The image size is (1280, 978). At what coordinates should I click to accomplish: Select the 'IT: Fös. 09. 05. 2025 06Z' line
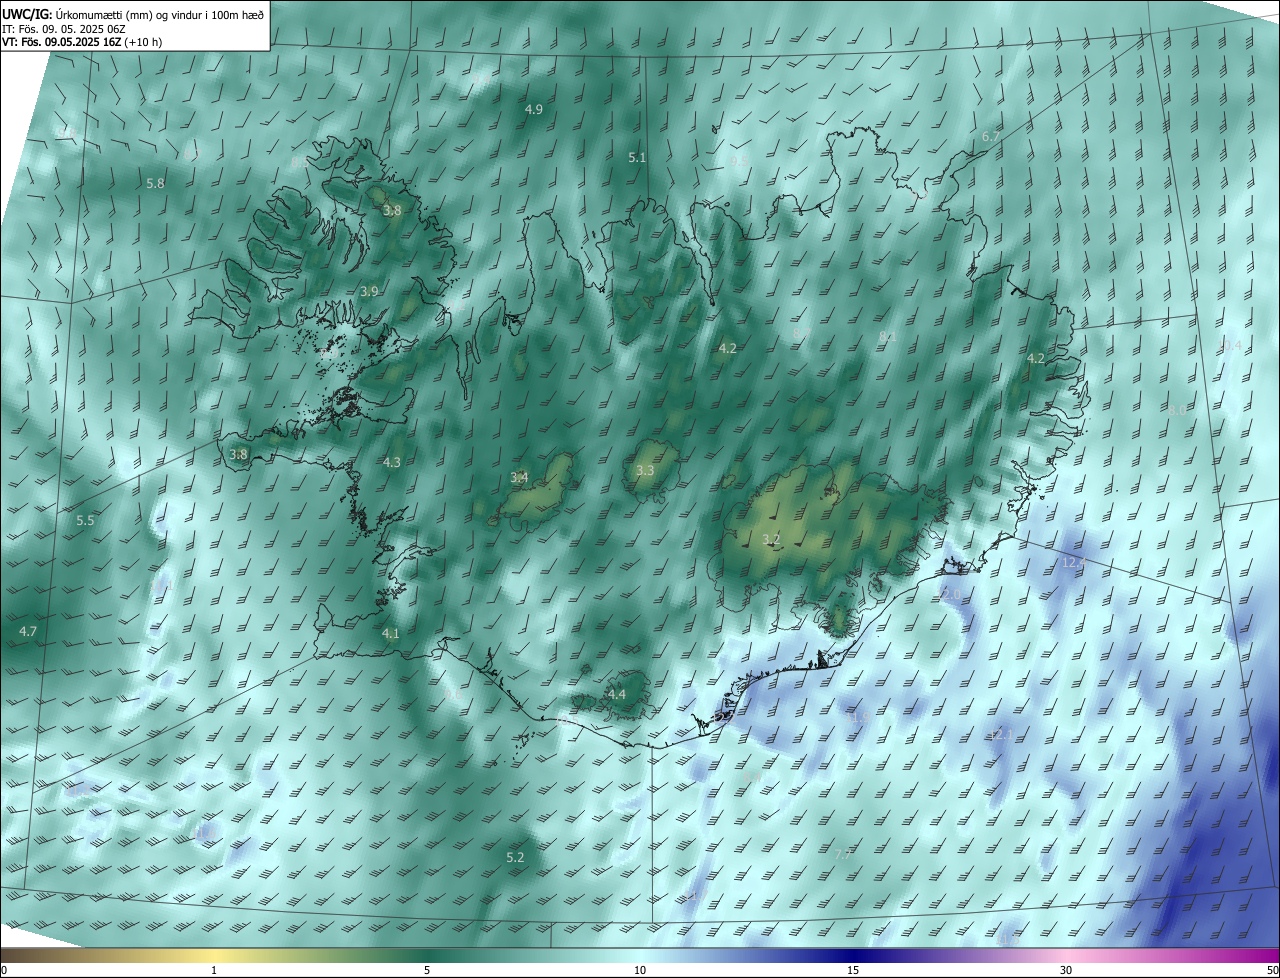point(63,28)
